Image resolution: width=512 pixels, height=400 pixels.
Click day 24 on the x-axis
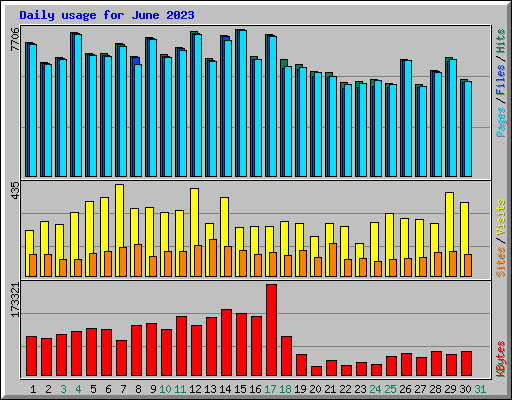[x=375, y=389]
